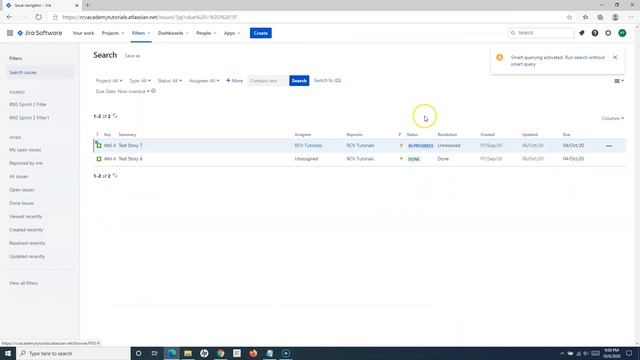Screen dimensions: 640x360
Task: Open Task View on the taskbar
Action: [x=155, y=353]
